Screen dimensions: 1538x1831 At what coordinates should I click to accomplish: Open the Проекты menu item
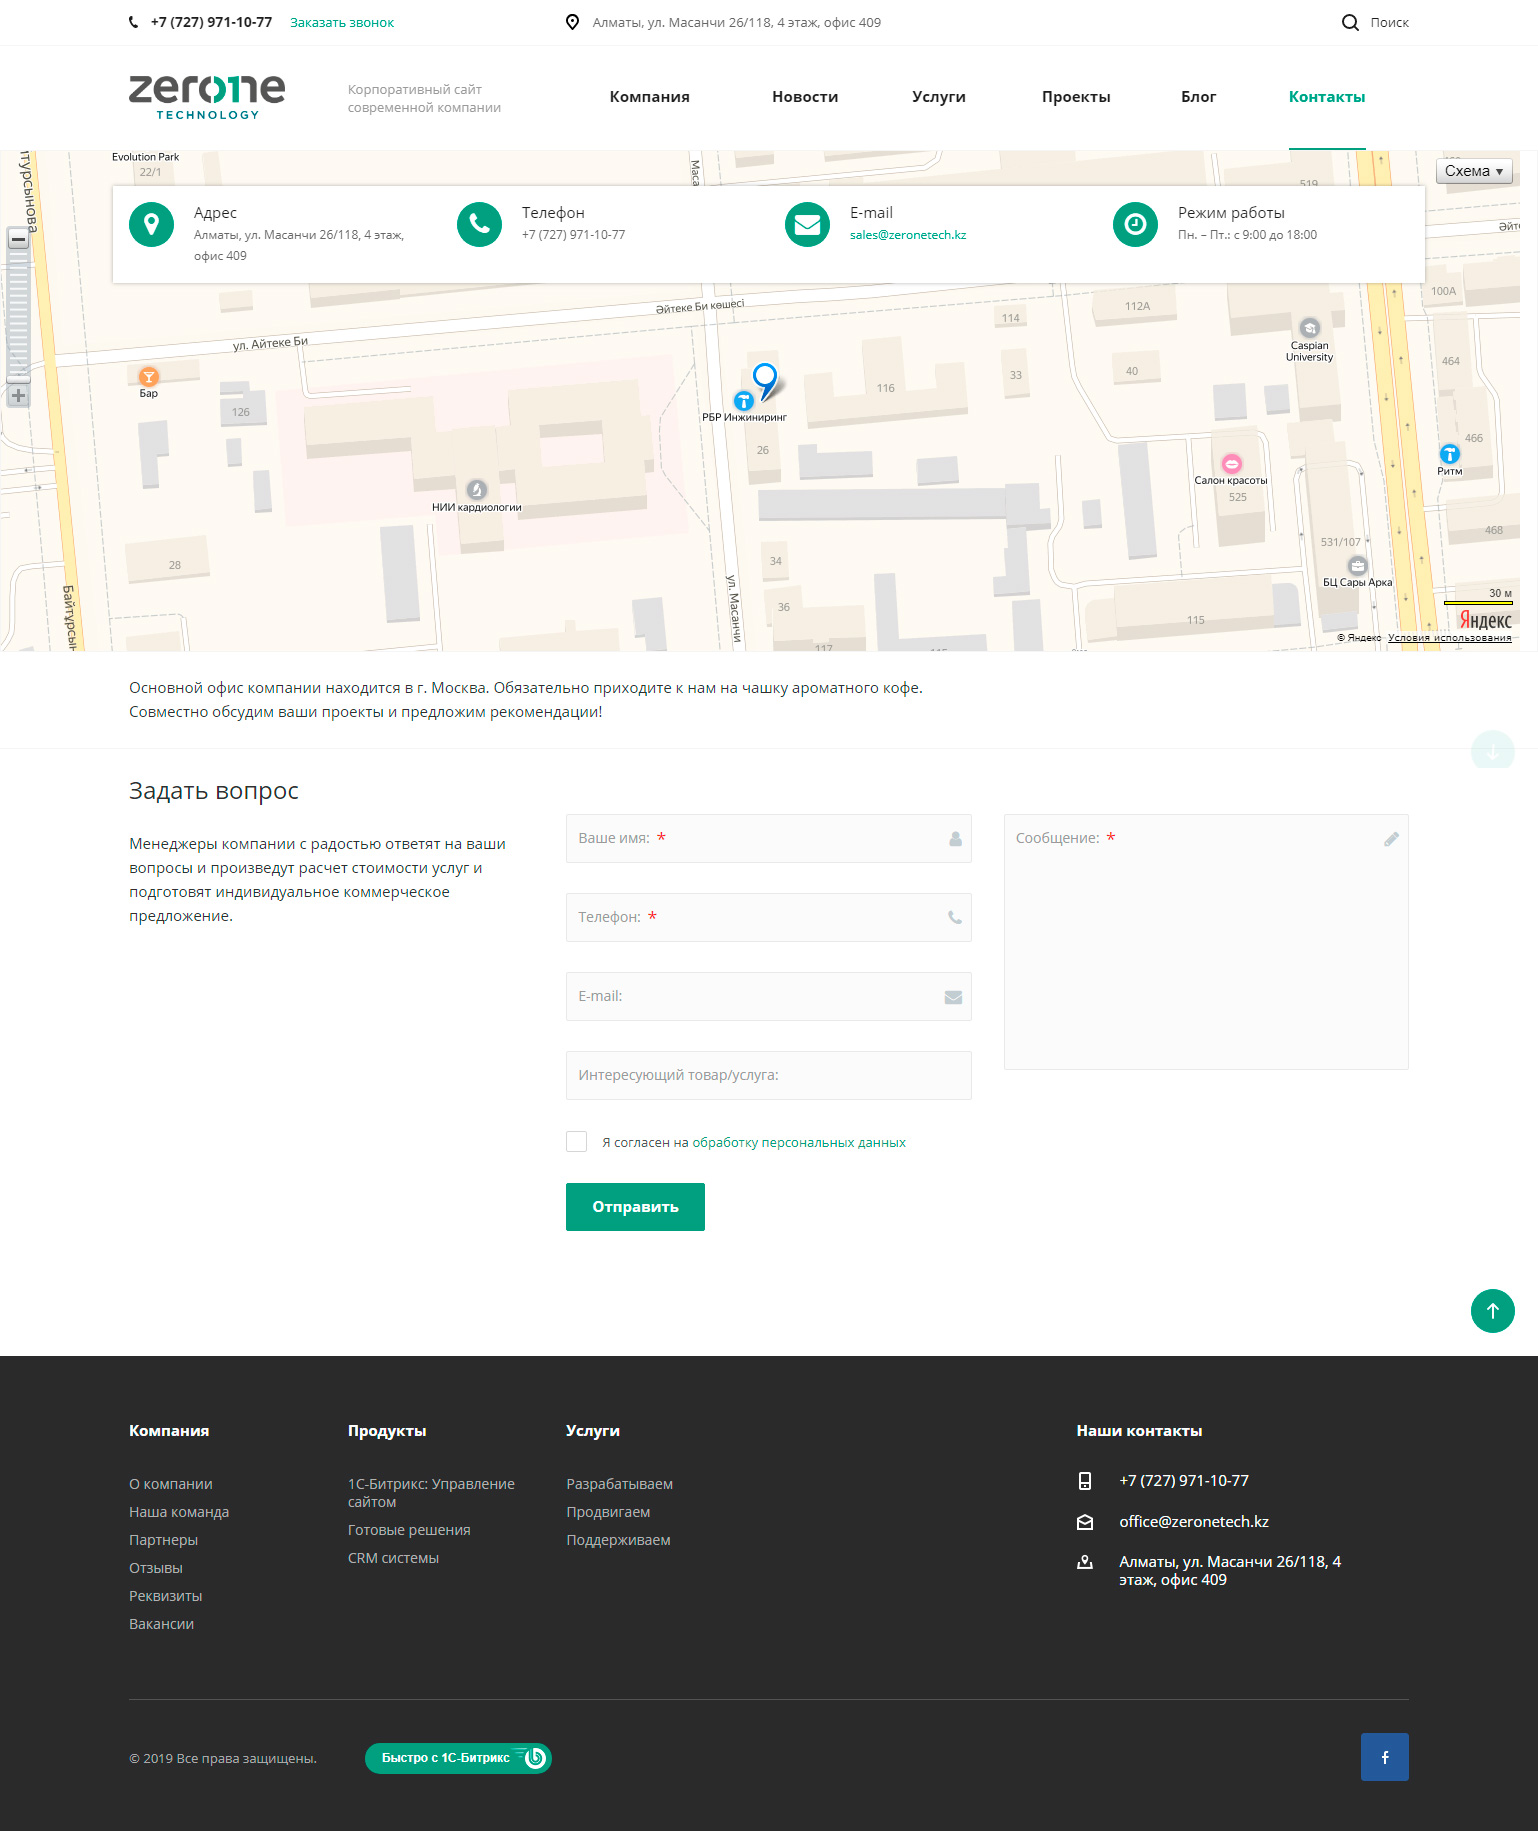(x=1076, y=97)
